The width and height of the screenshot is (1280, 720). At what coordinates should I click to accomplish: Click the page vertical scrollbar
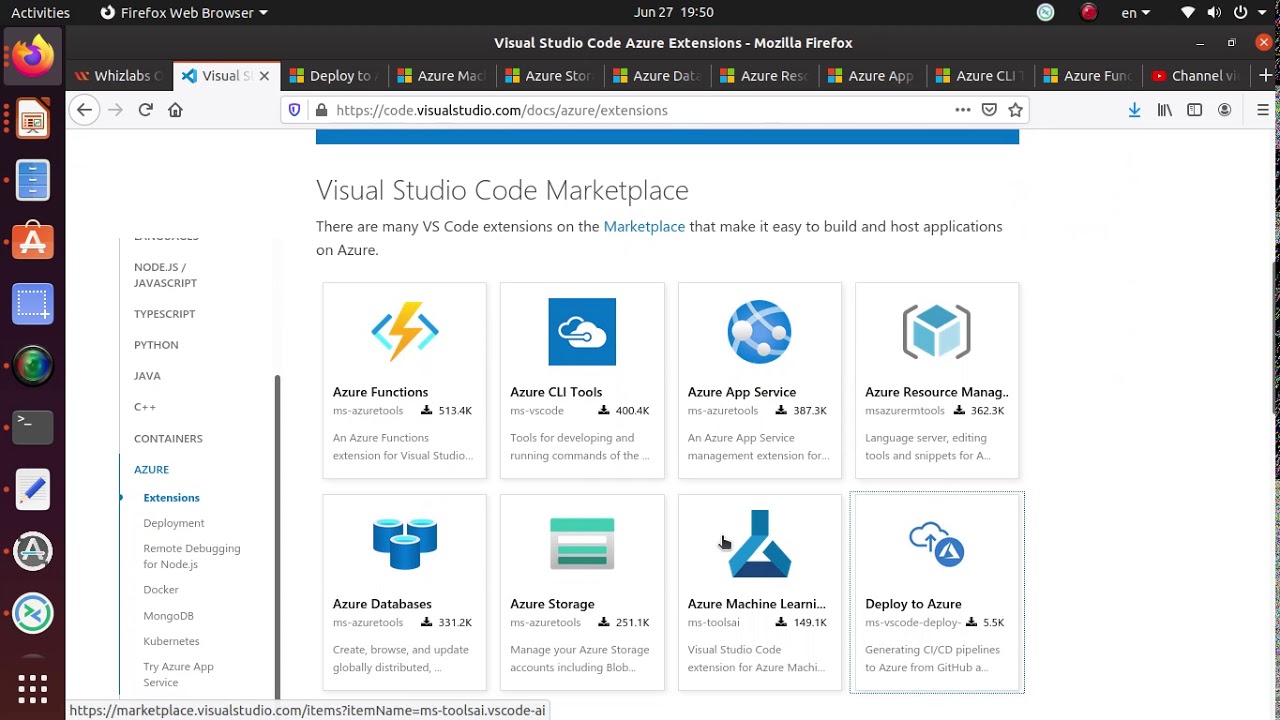pyautogui.click(x=1275, y=338)
